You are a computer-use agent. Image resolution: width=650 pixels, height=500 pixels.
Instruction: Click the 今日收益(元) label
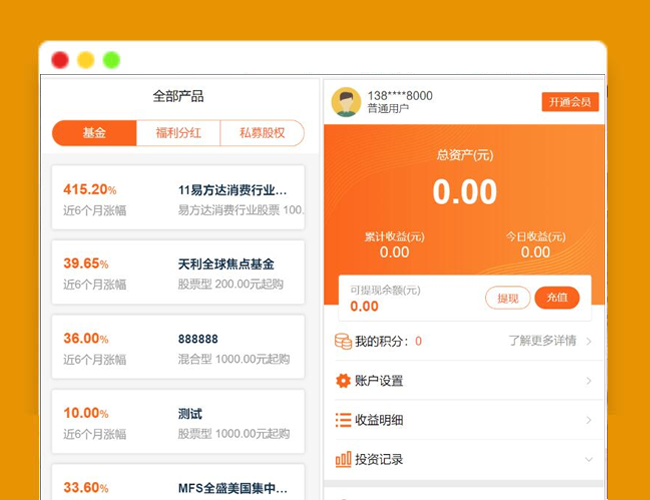click(x=536, y=237)
